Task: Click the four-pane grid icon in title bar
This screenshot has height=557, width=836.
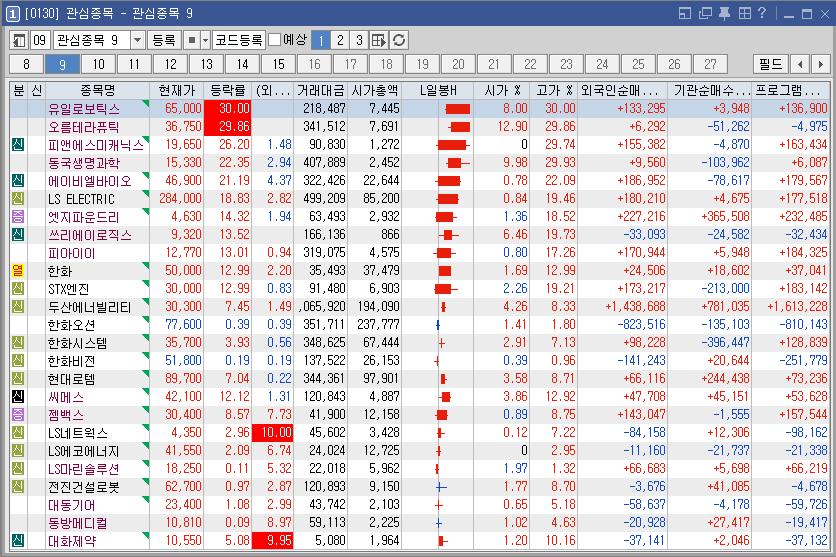Action: tap(744, 13)
